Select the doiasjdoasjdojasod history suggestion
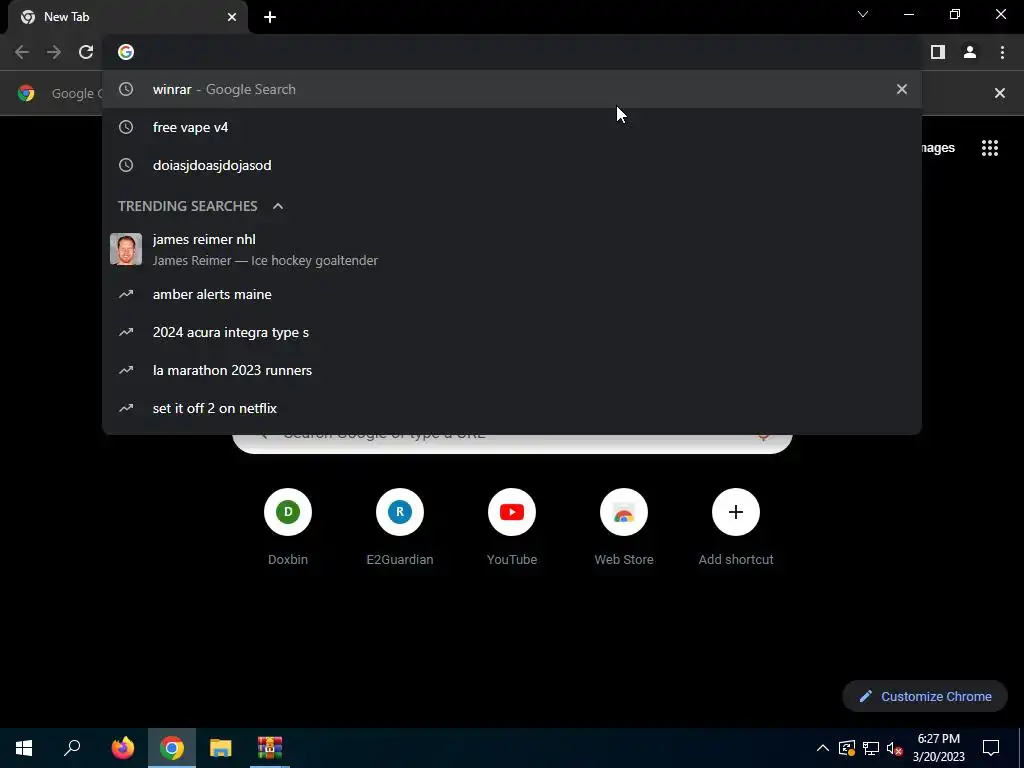Image resolution: width=1024 pixels, height=768 pixels. click(x=512, y=165)
